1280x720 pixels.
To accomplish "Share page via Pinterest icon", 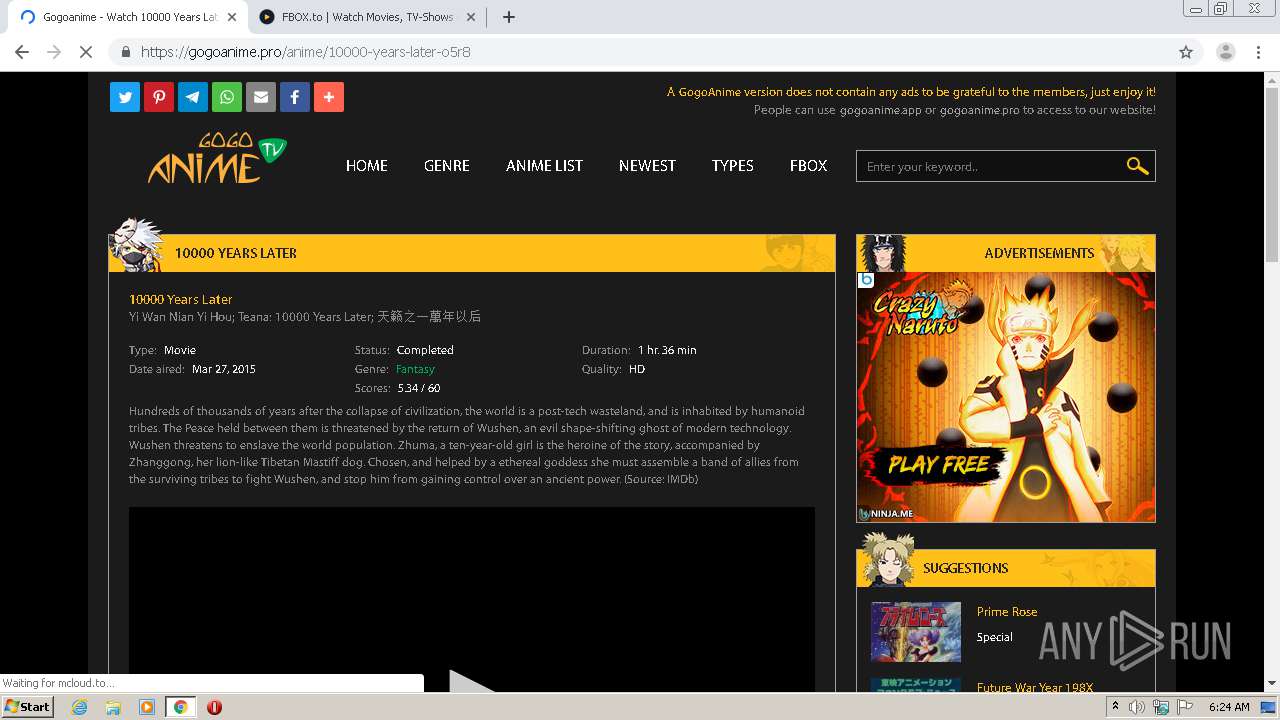I will click(x=159, y=97).
